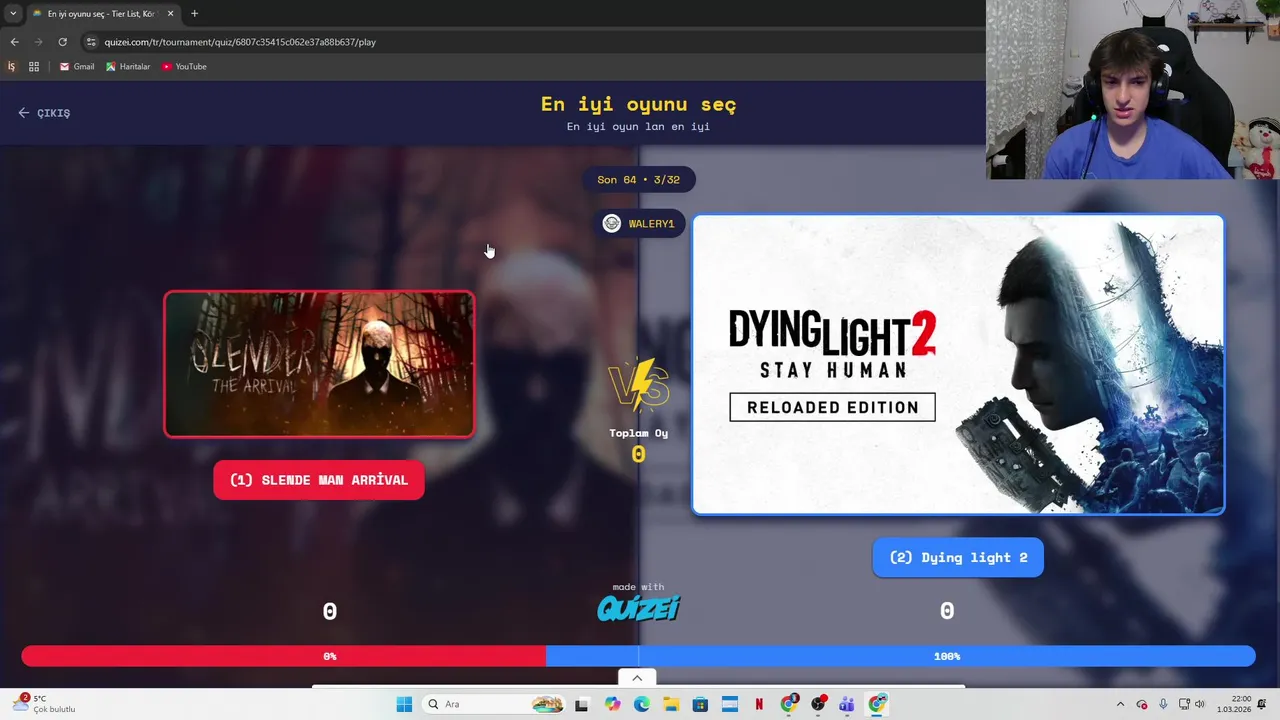Open the apps grid shortcut
Screen dimensions: 1280x720
tap(34, 67)
